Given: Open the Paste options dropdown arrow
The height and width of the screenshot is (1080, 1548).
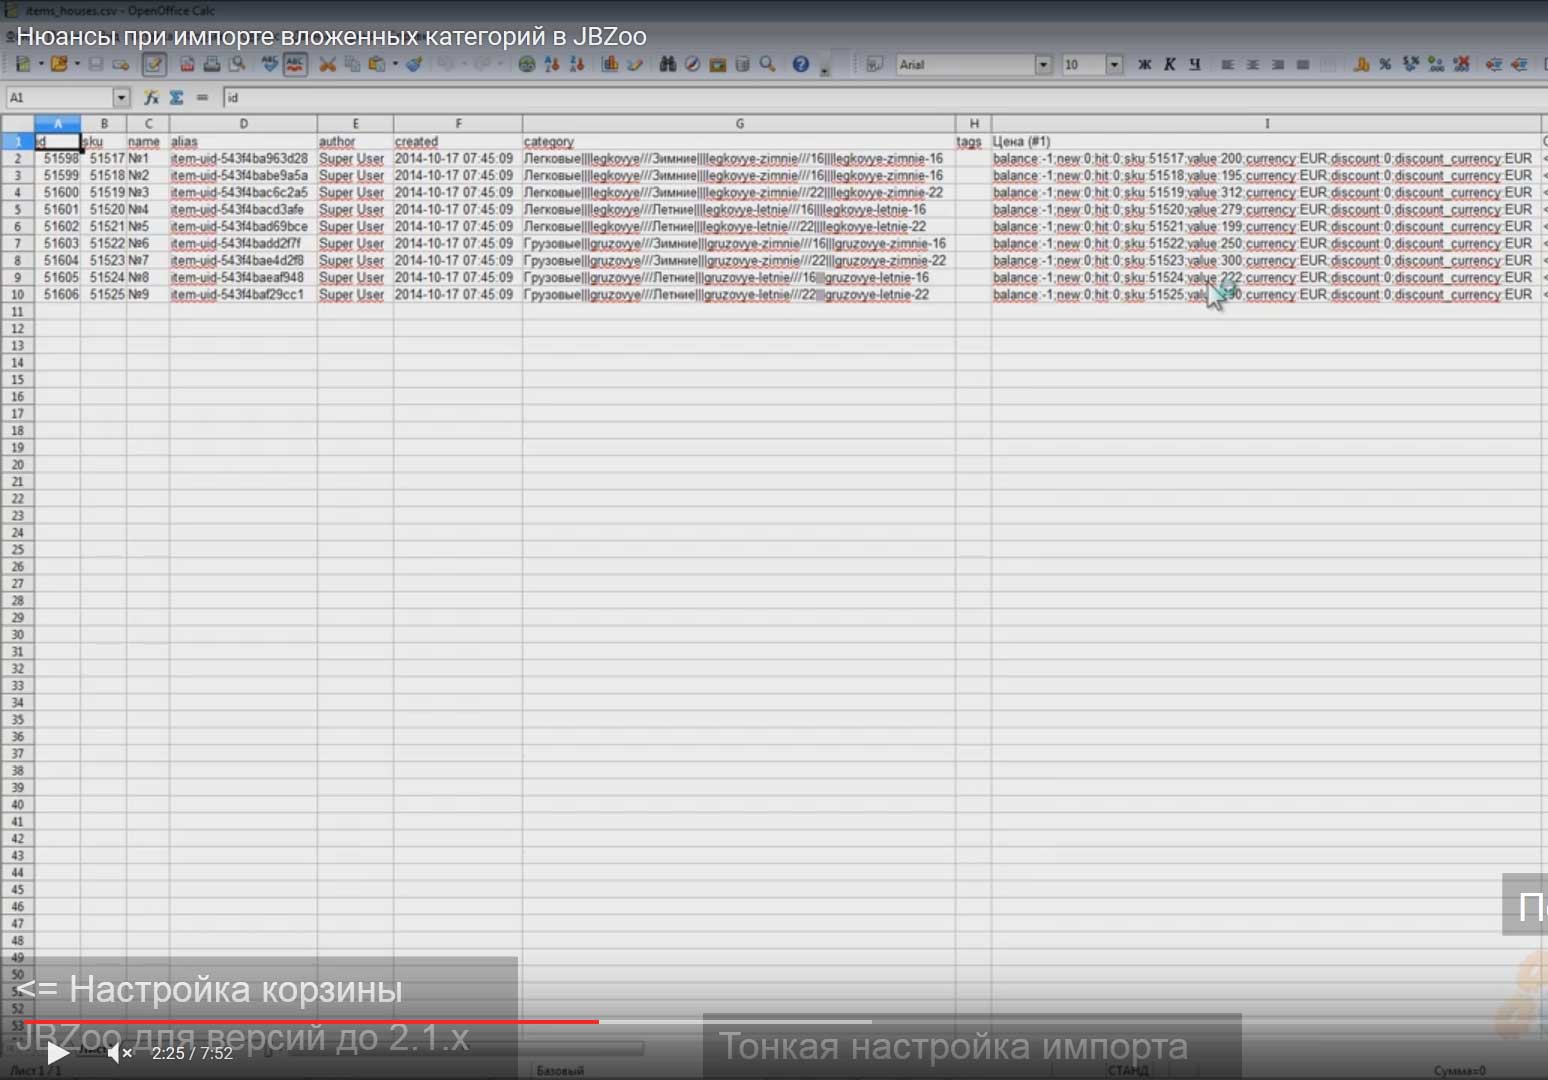Looking at the screenshot, I should pos(395,64).
